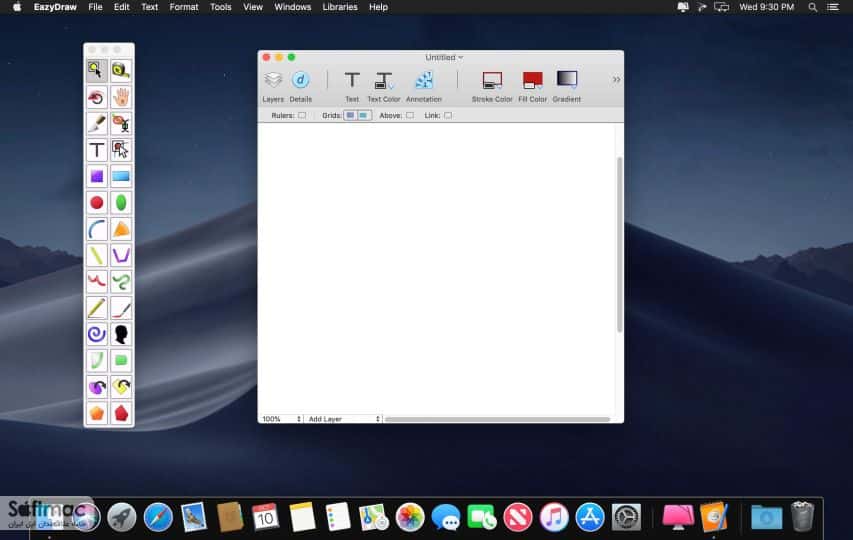Screen dimensions: 853x540
Task: Click the vertical scrollbar of canvas
Action: [x=619, y=245]
